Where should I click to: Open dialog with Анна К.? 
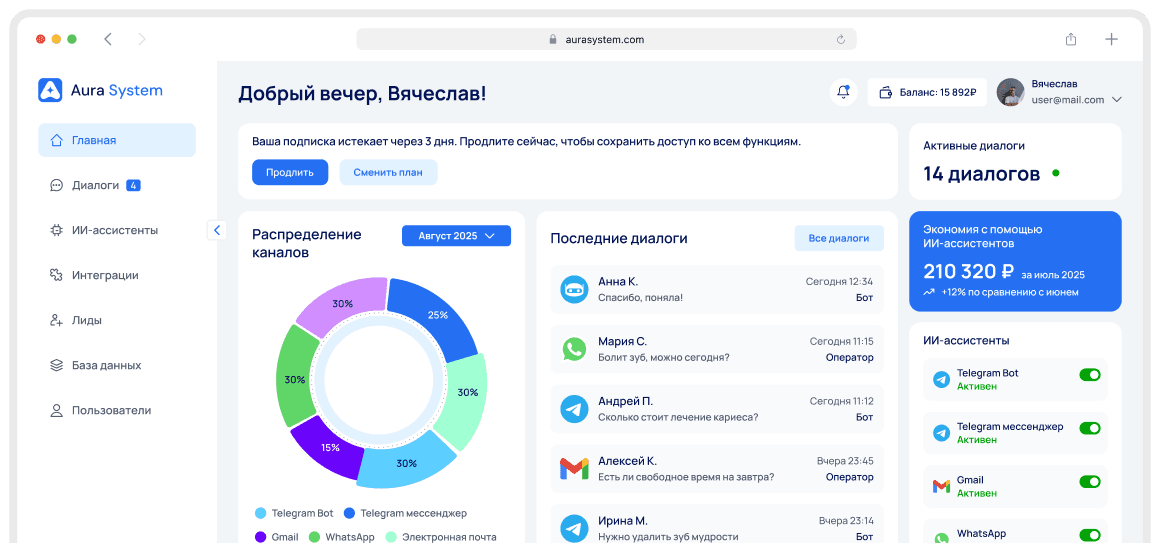[717, 290]
